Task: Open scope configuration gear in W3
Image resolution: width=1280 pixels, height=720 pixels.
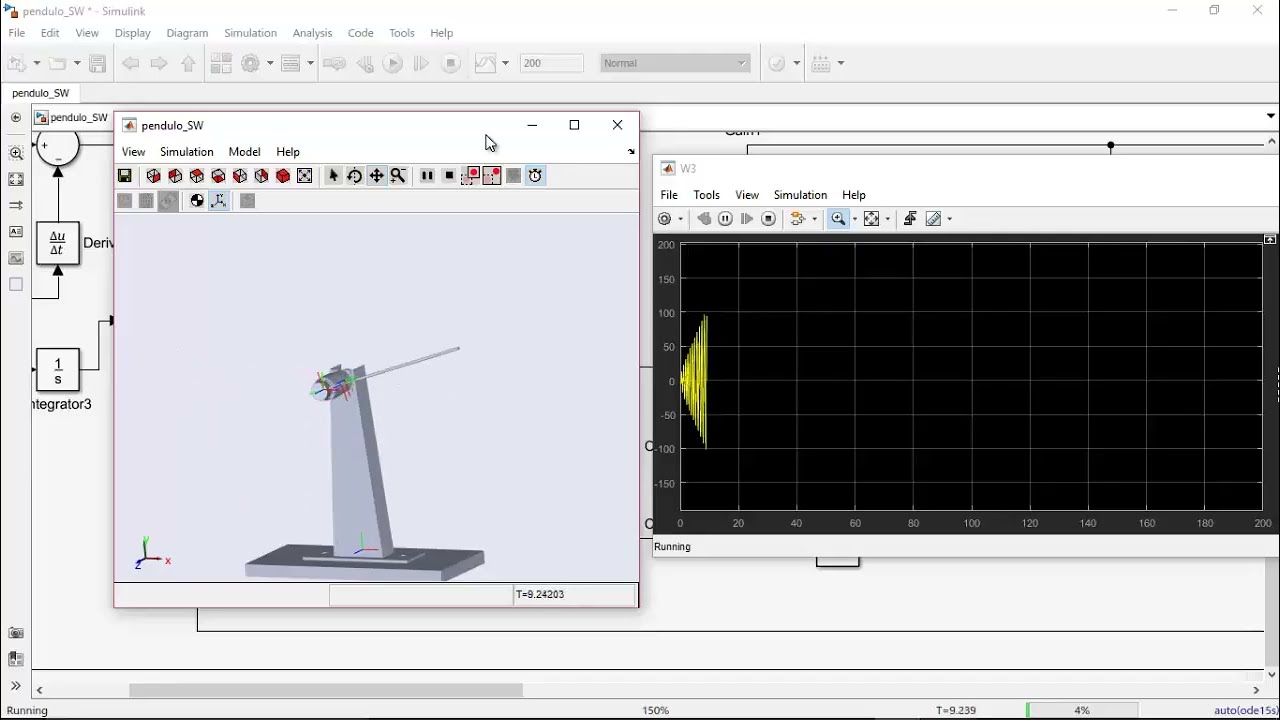Action: (665, 219)
